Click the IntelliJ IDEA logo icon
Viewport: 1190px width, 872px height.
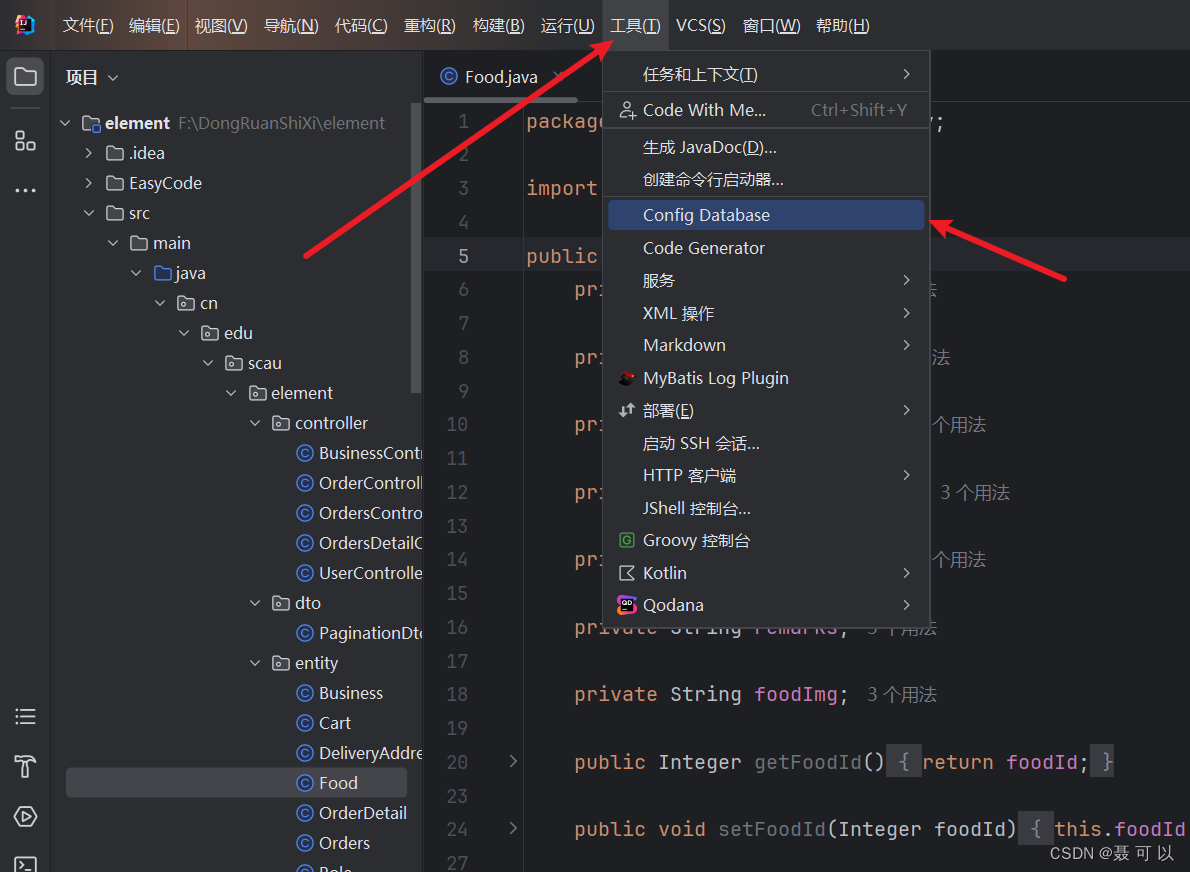coord(25,25)
